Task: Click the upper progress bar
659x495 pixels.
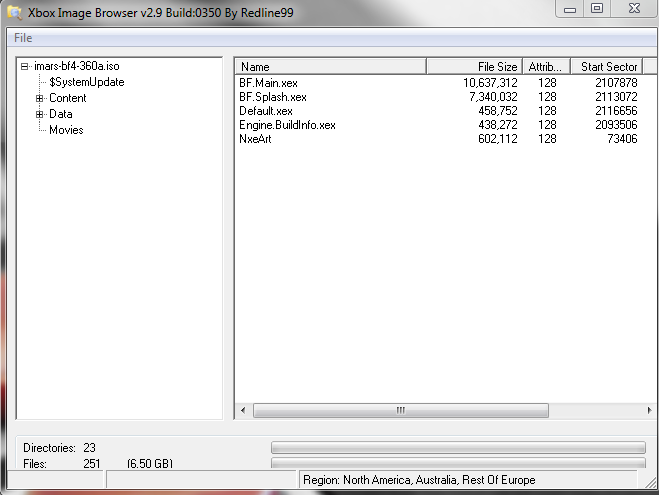Action: [x=458, y=448]
